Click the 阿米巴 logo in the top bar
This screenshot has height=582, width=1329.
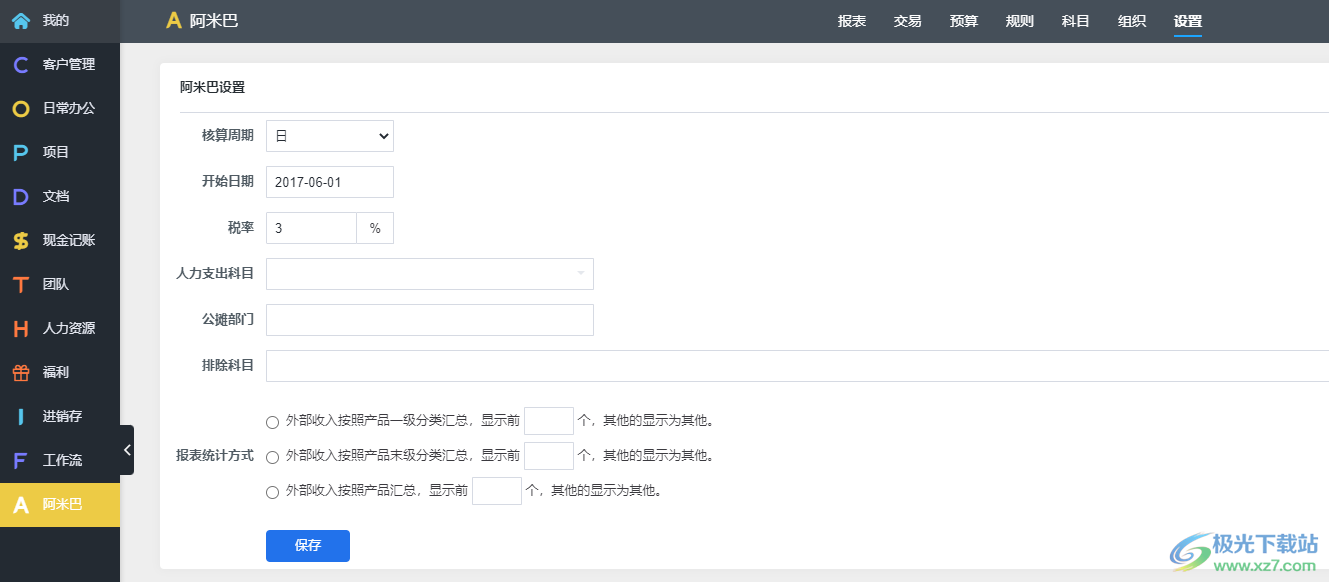point(201,20)
